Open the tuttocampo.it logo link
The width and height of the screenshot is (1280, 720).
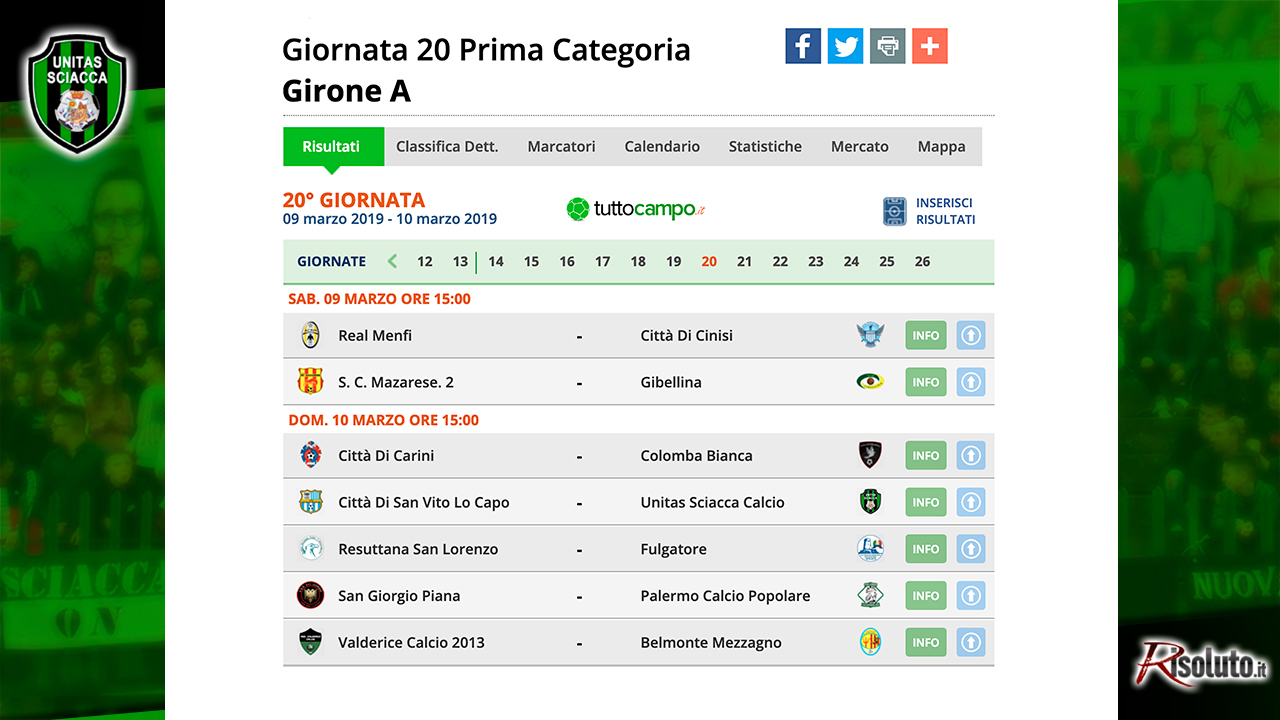pyautogui.click(x=636, y=210)
